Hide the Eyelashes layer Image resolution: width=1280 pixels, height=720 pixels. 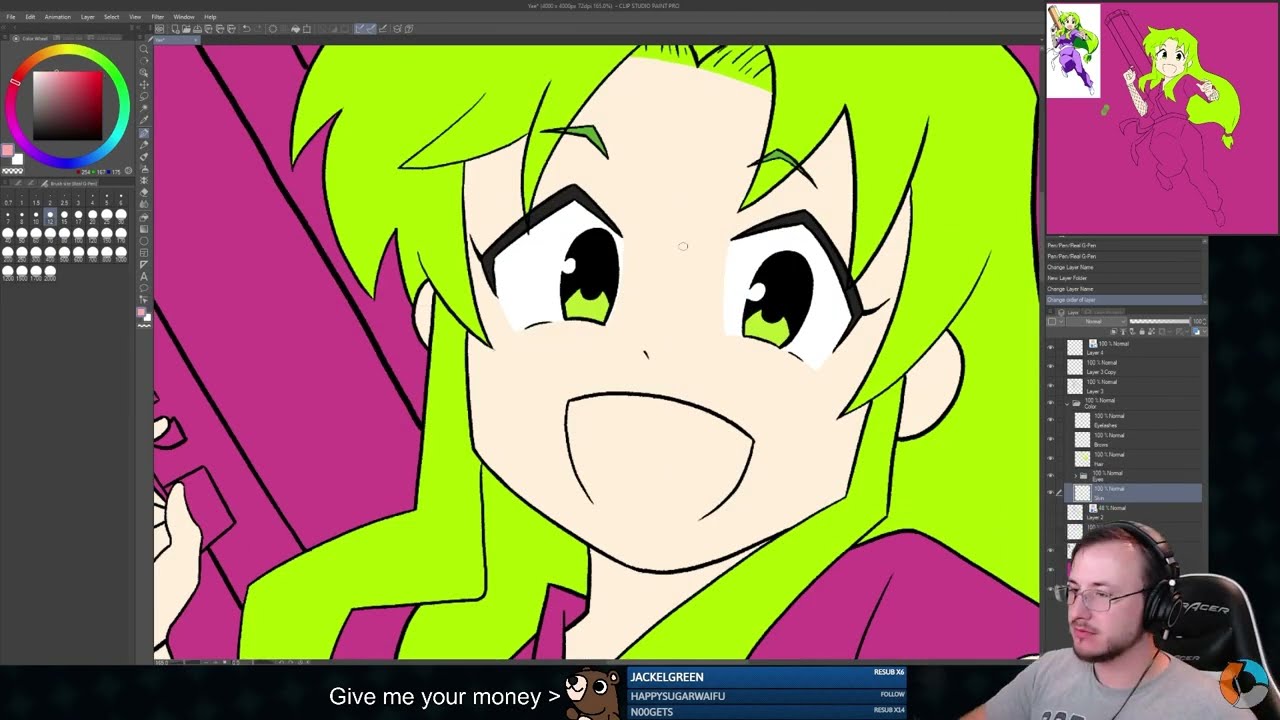[x=1050, y=420]
